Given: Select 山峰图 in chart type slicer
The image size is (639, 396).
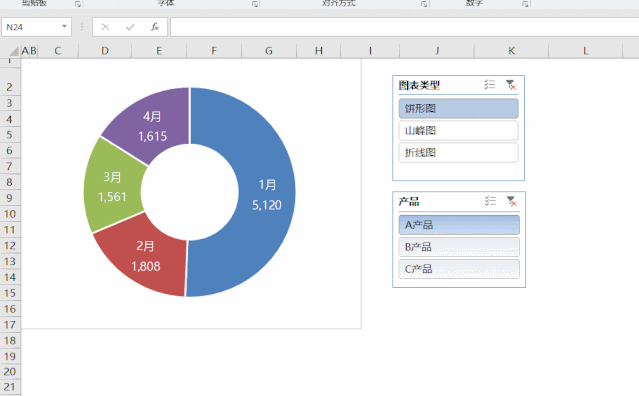Looking at the screenshot, I should pos(458,130).
